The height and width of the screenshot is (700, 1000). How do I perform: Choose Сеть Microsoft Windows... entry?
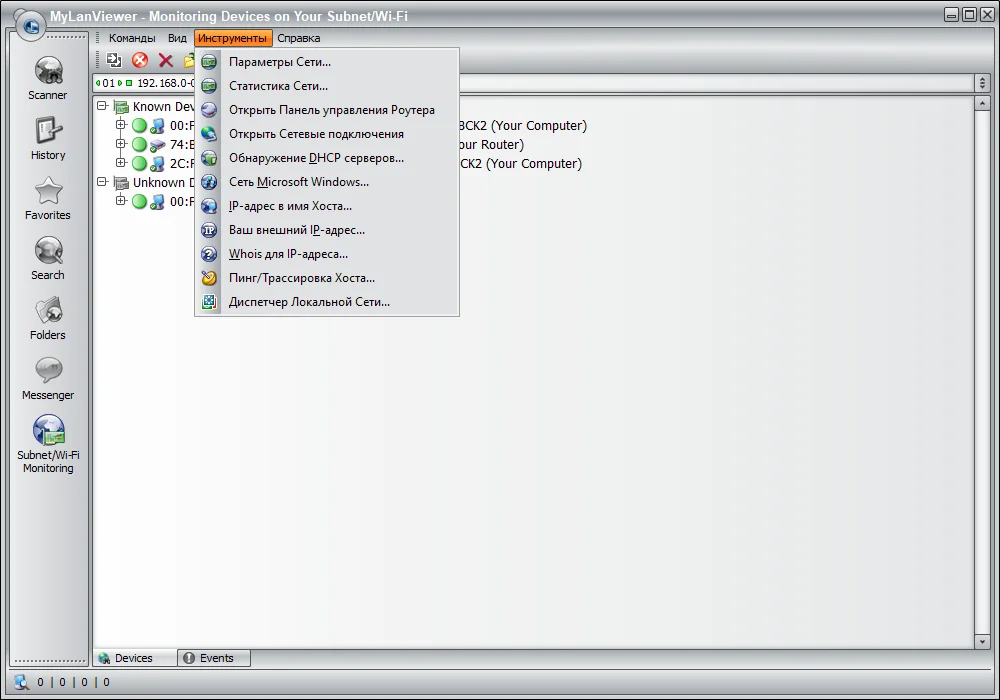coord(327,182)
